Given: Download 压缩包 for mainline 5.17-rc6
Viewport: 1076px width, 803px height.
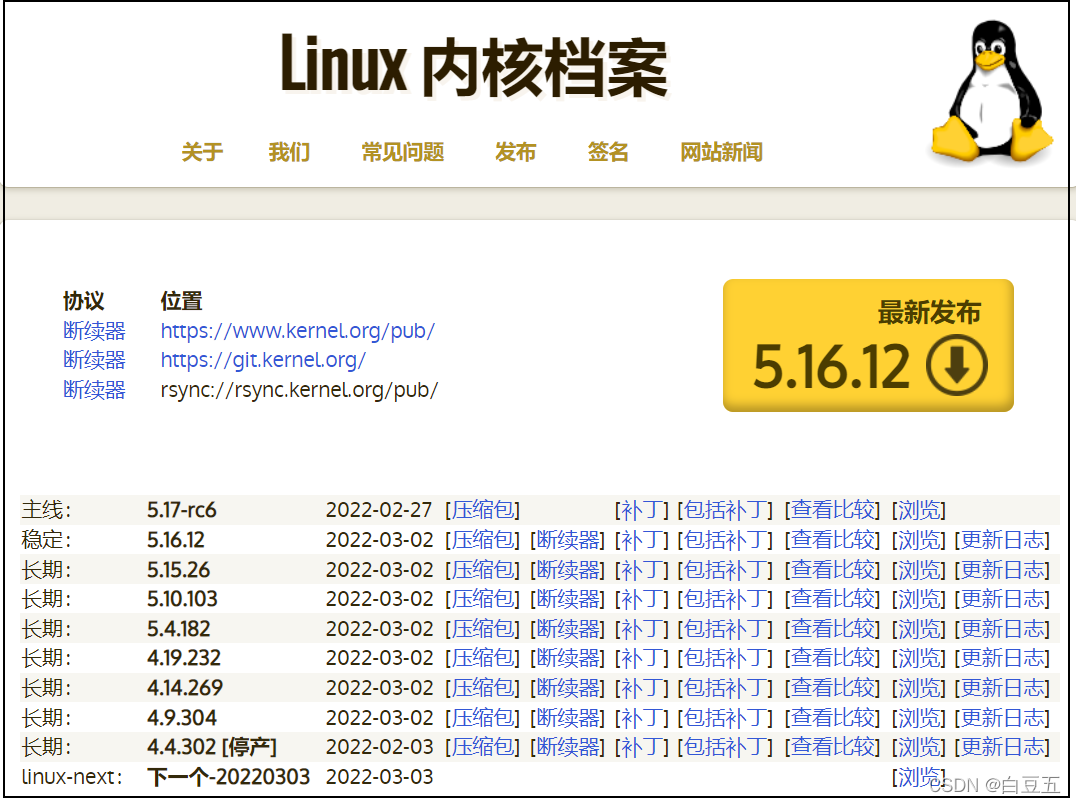Looking at the screenshot, I should coord(482,510).
